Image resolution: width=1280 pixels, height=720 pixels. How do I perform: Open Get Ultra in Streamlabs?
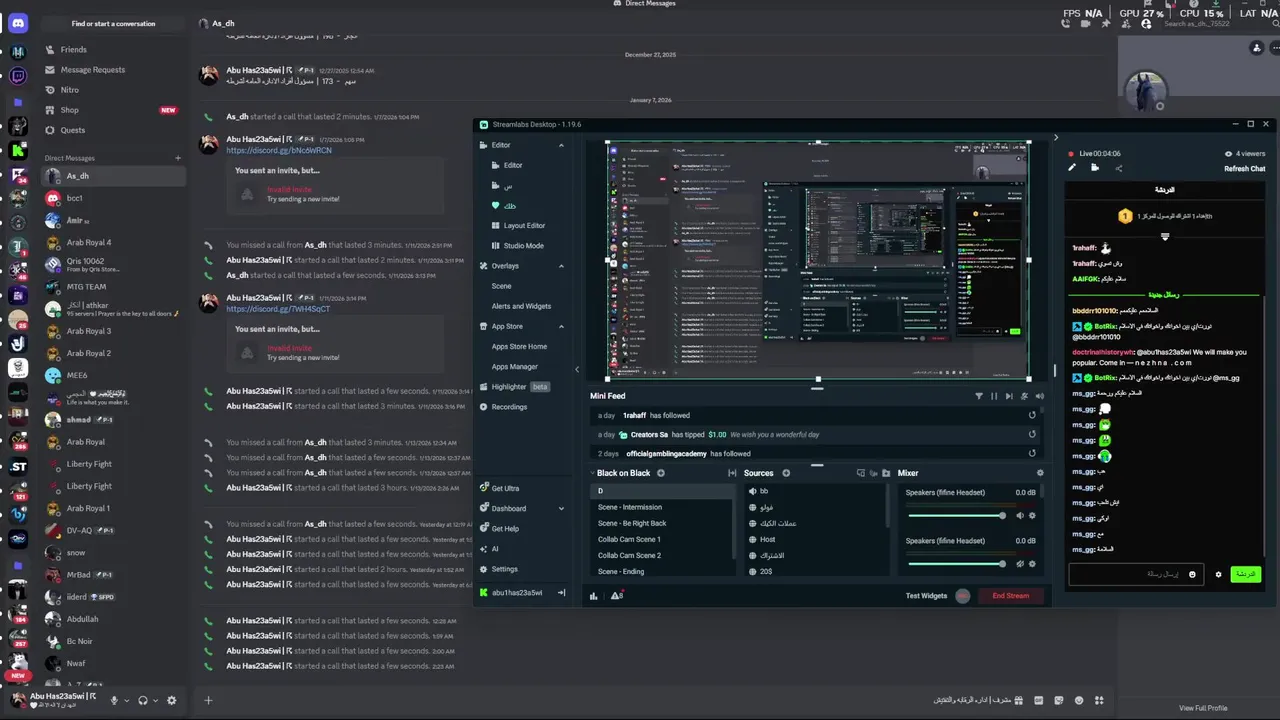(x=499, y=488)
